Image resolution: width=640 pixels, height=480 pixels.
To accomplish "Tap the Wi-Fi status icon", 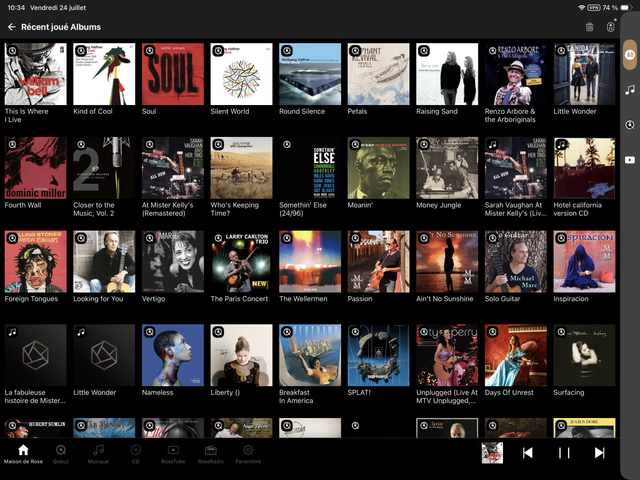I will point(582,8).
